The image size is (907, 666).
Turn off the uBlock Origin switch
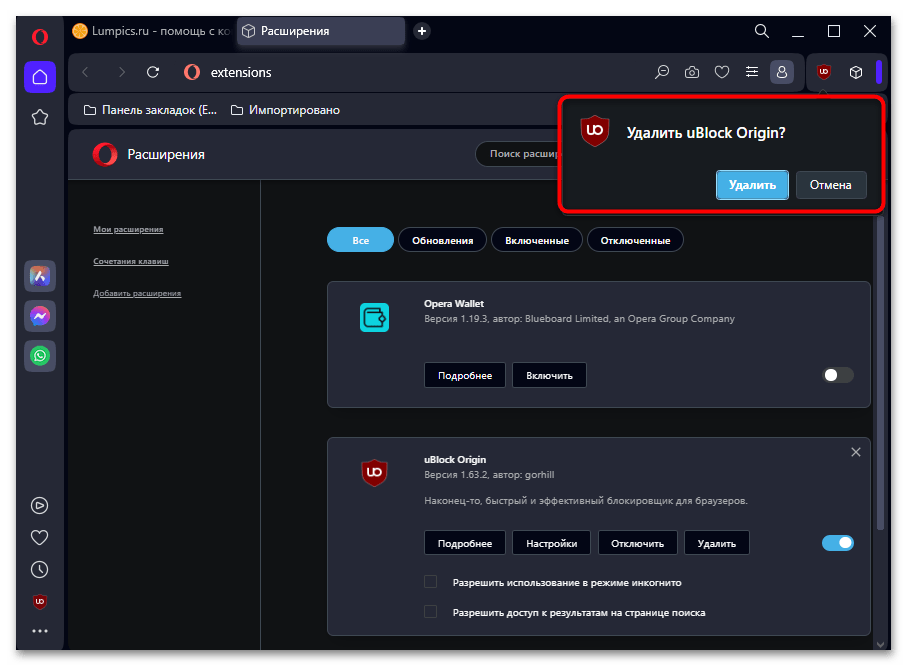coord(838,543)
